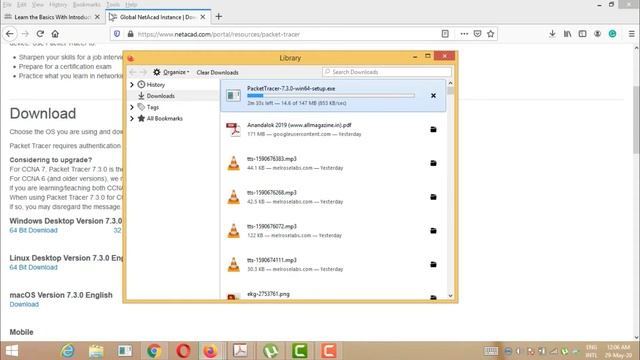Switch to Learn the Basics tab

51,17
